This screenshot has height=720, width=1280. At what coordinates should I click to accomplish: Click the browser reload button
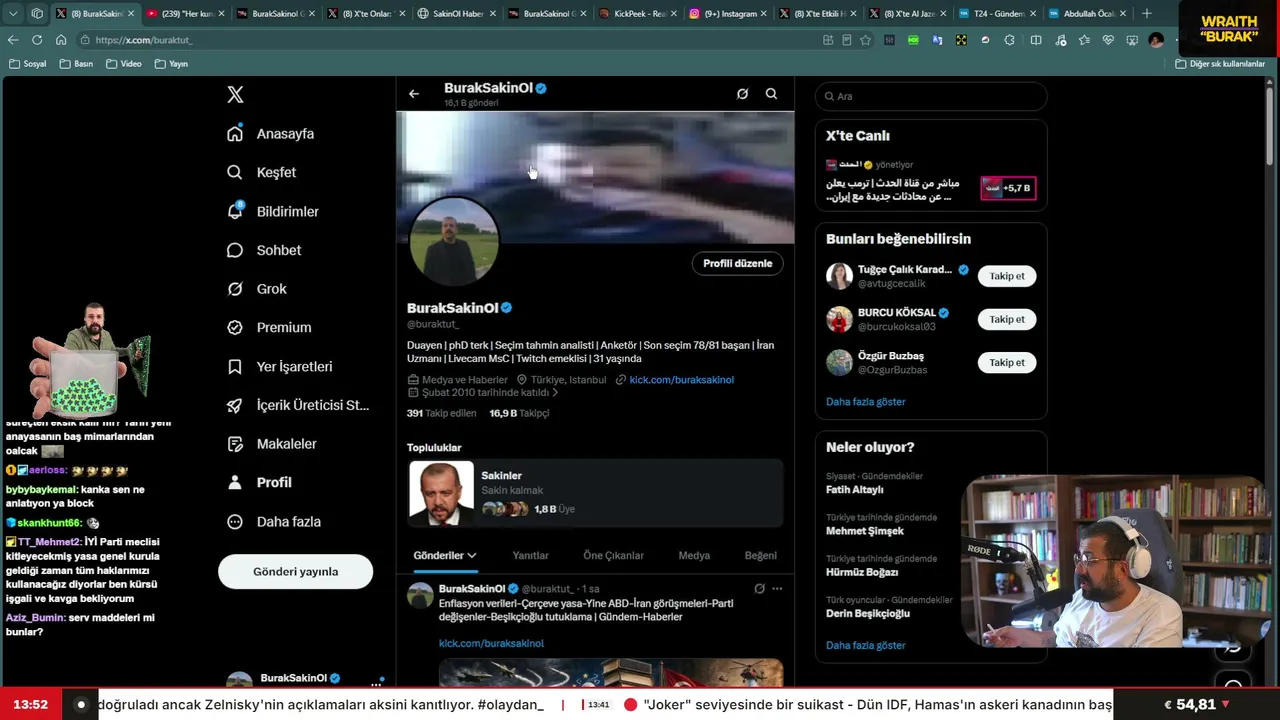tap(37, 40)
